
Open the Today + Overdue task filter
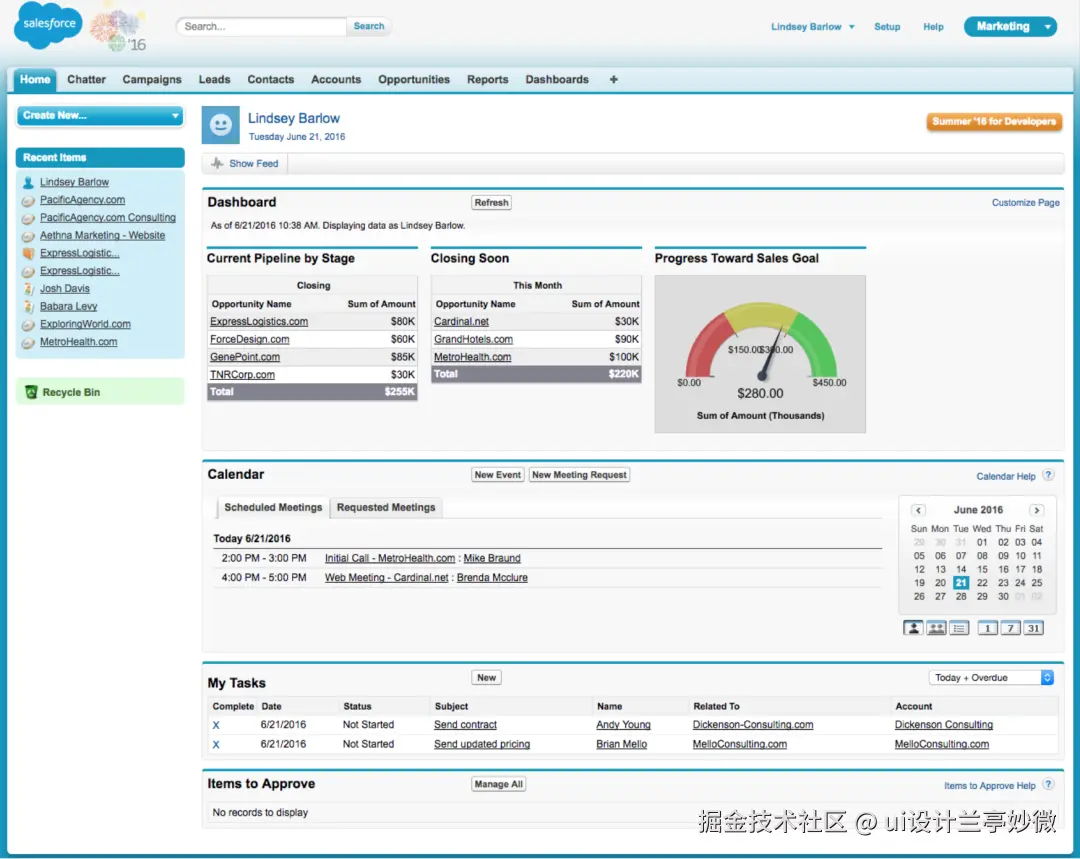click(991, 678)
